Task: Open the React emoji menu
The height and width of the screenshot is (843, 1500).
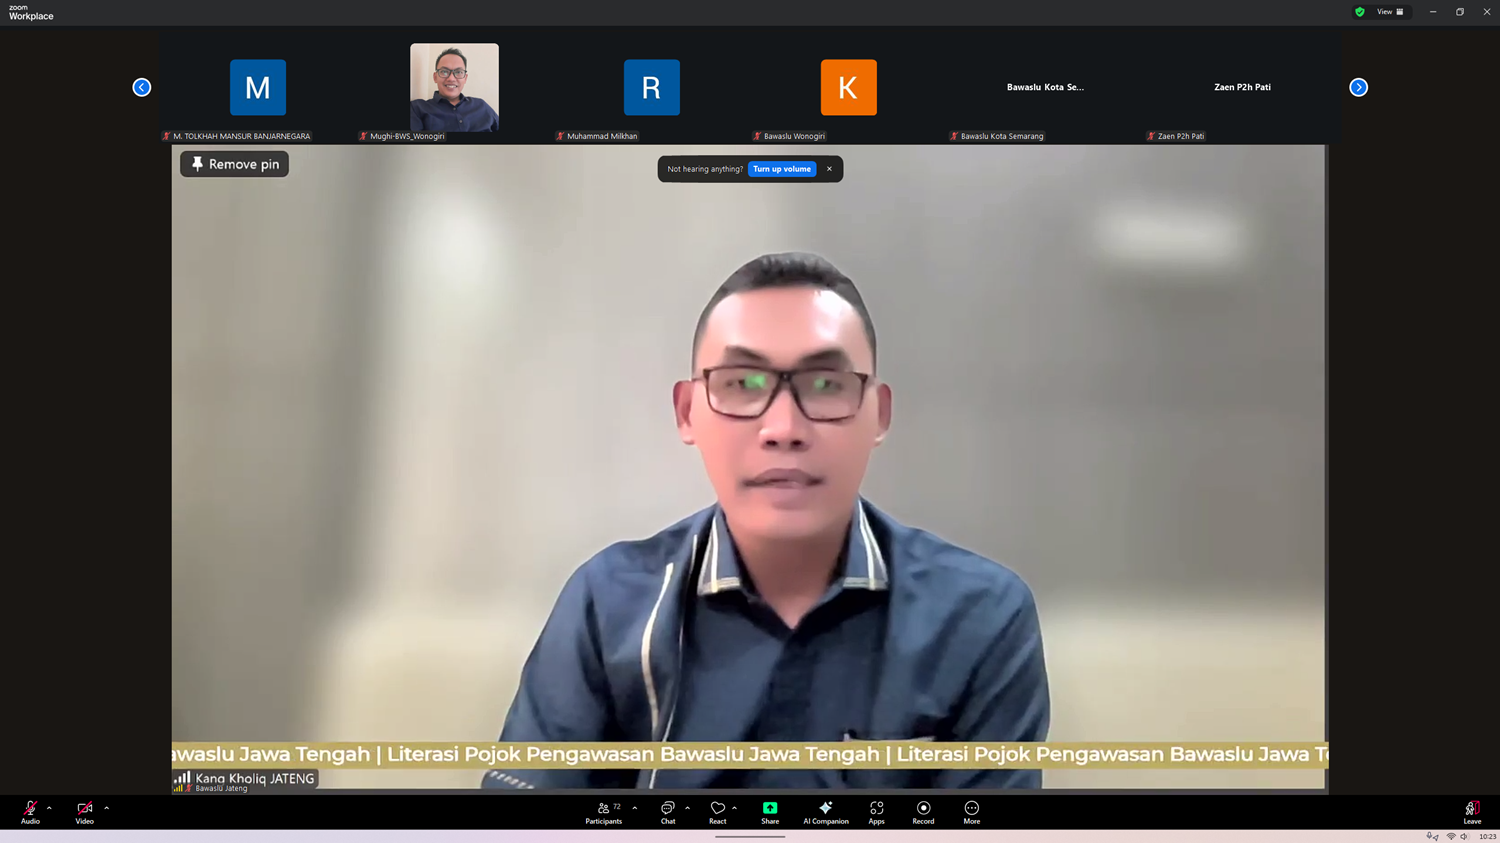Action: (717, 812)
